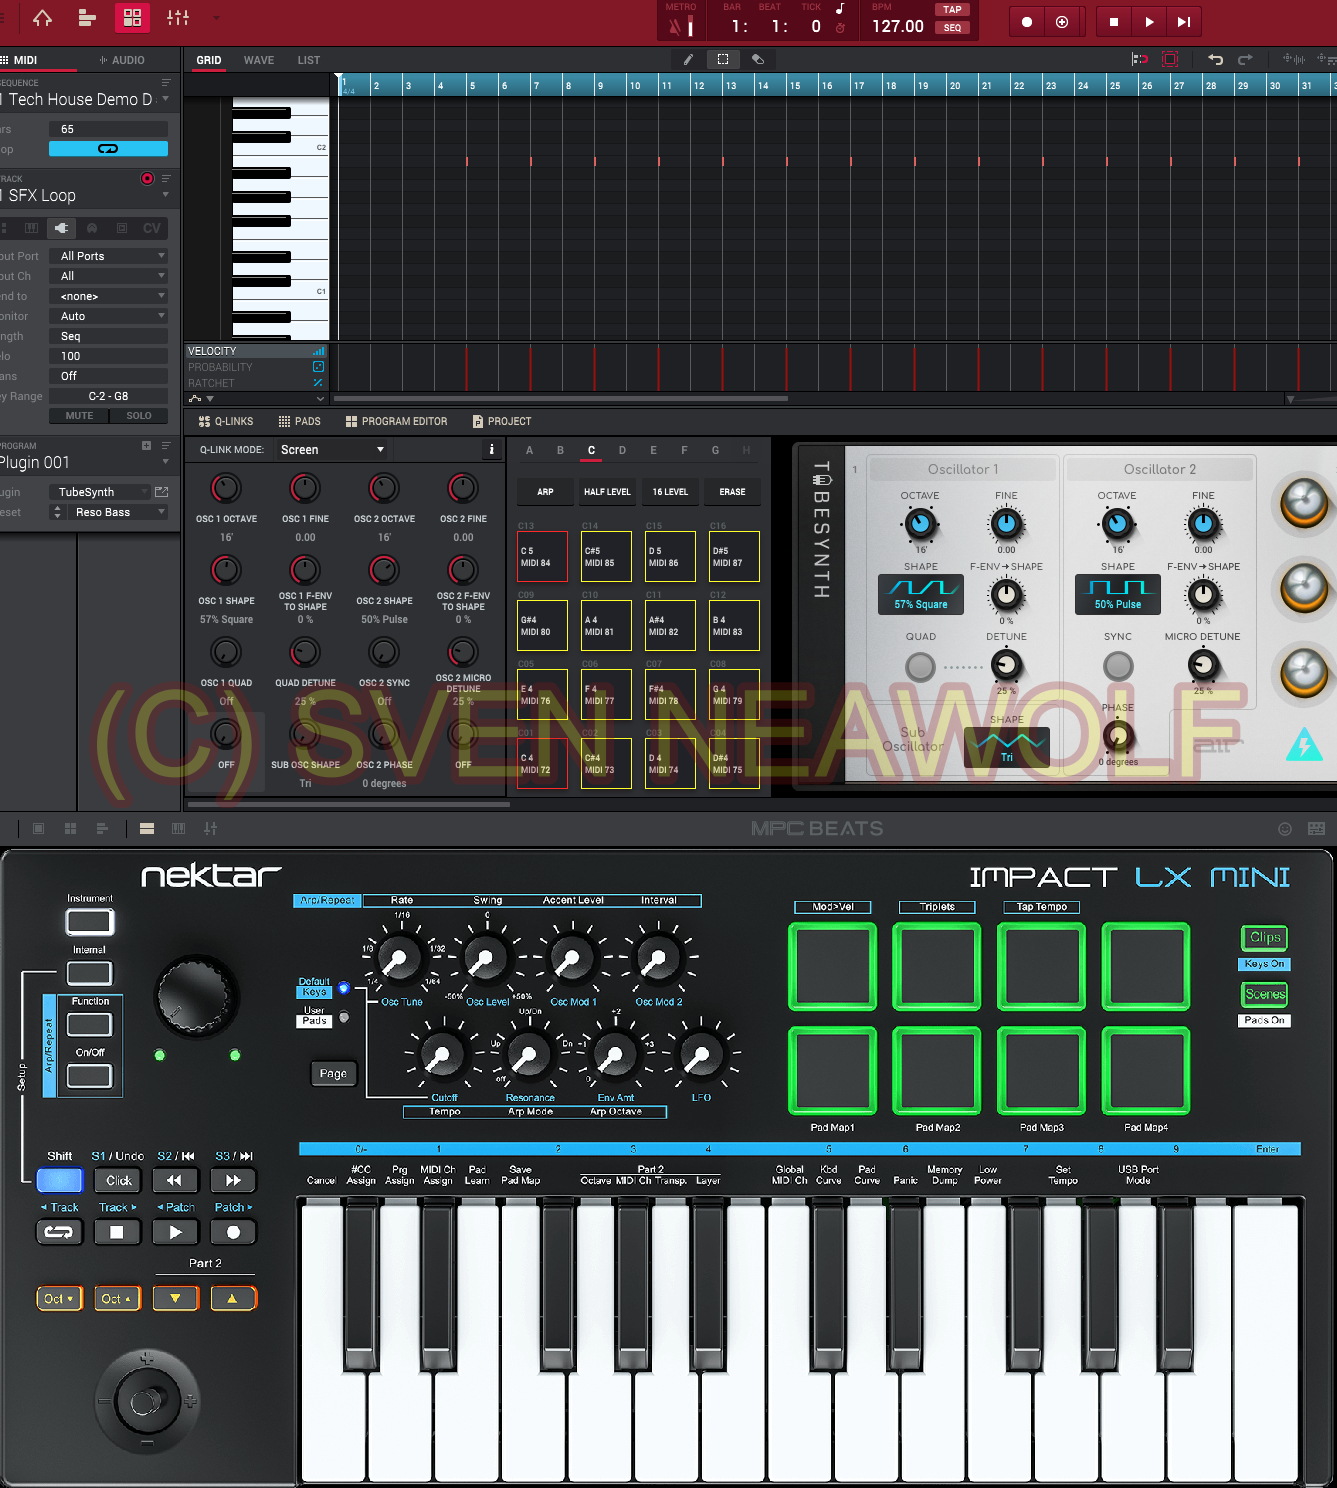Open the LIST editor tab
This screenshot has width=1337, height=1488.
309,60
